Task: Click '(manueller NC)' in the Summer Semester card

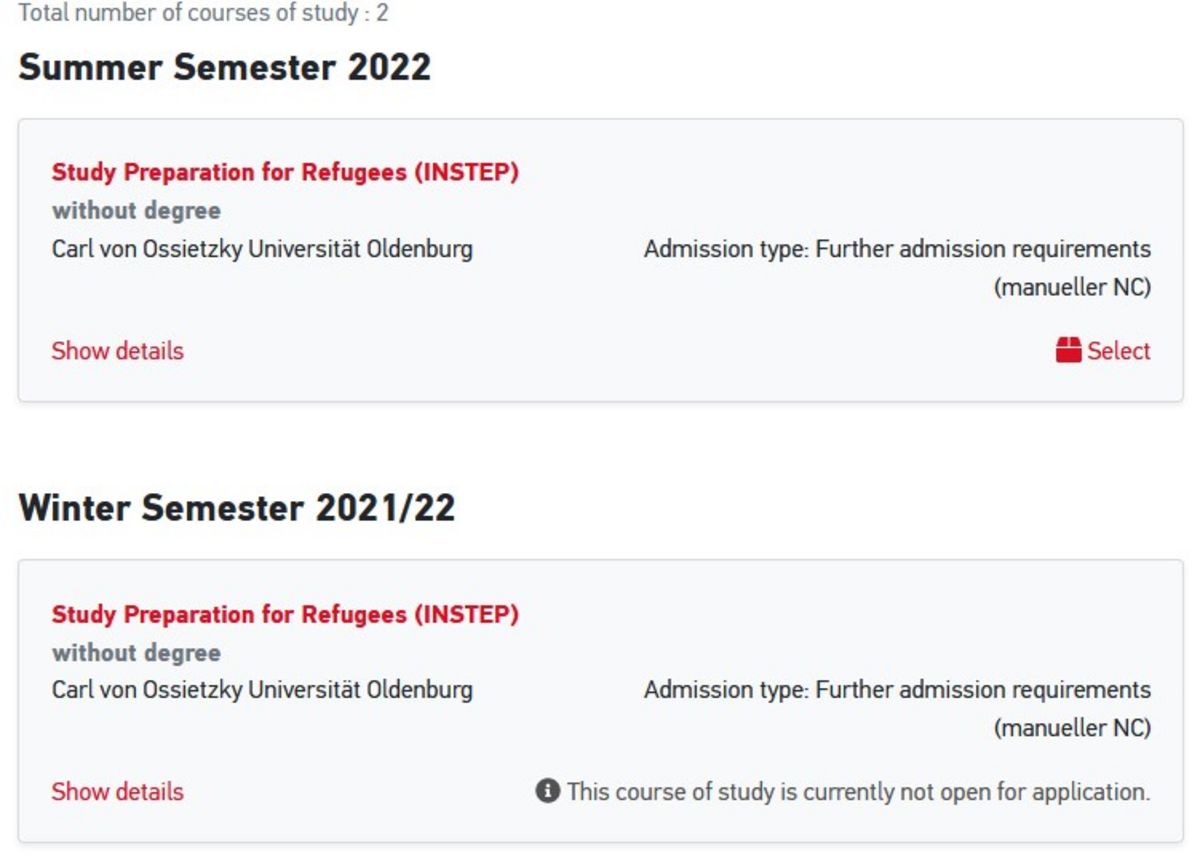Action: coord(1072,288)
